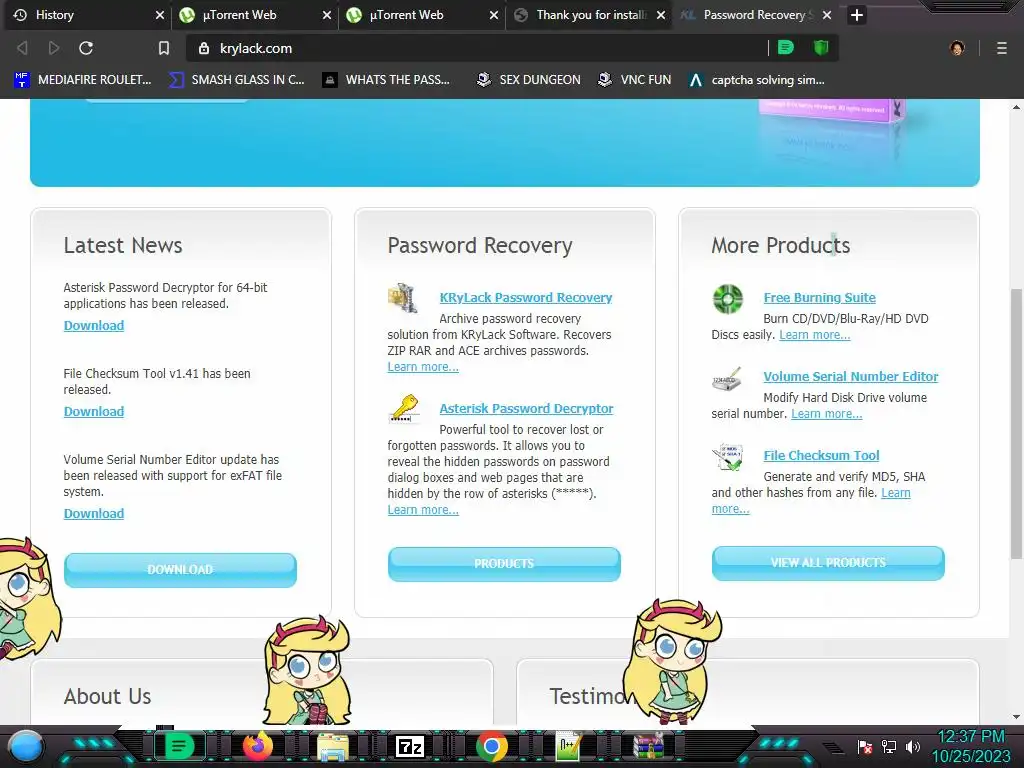Open the green reader extension icon in the address bar
1024x768 pixels.
pos(786,47)
